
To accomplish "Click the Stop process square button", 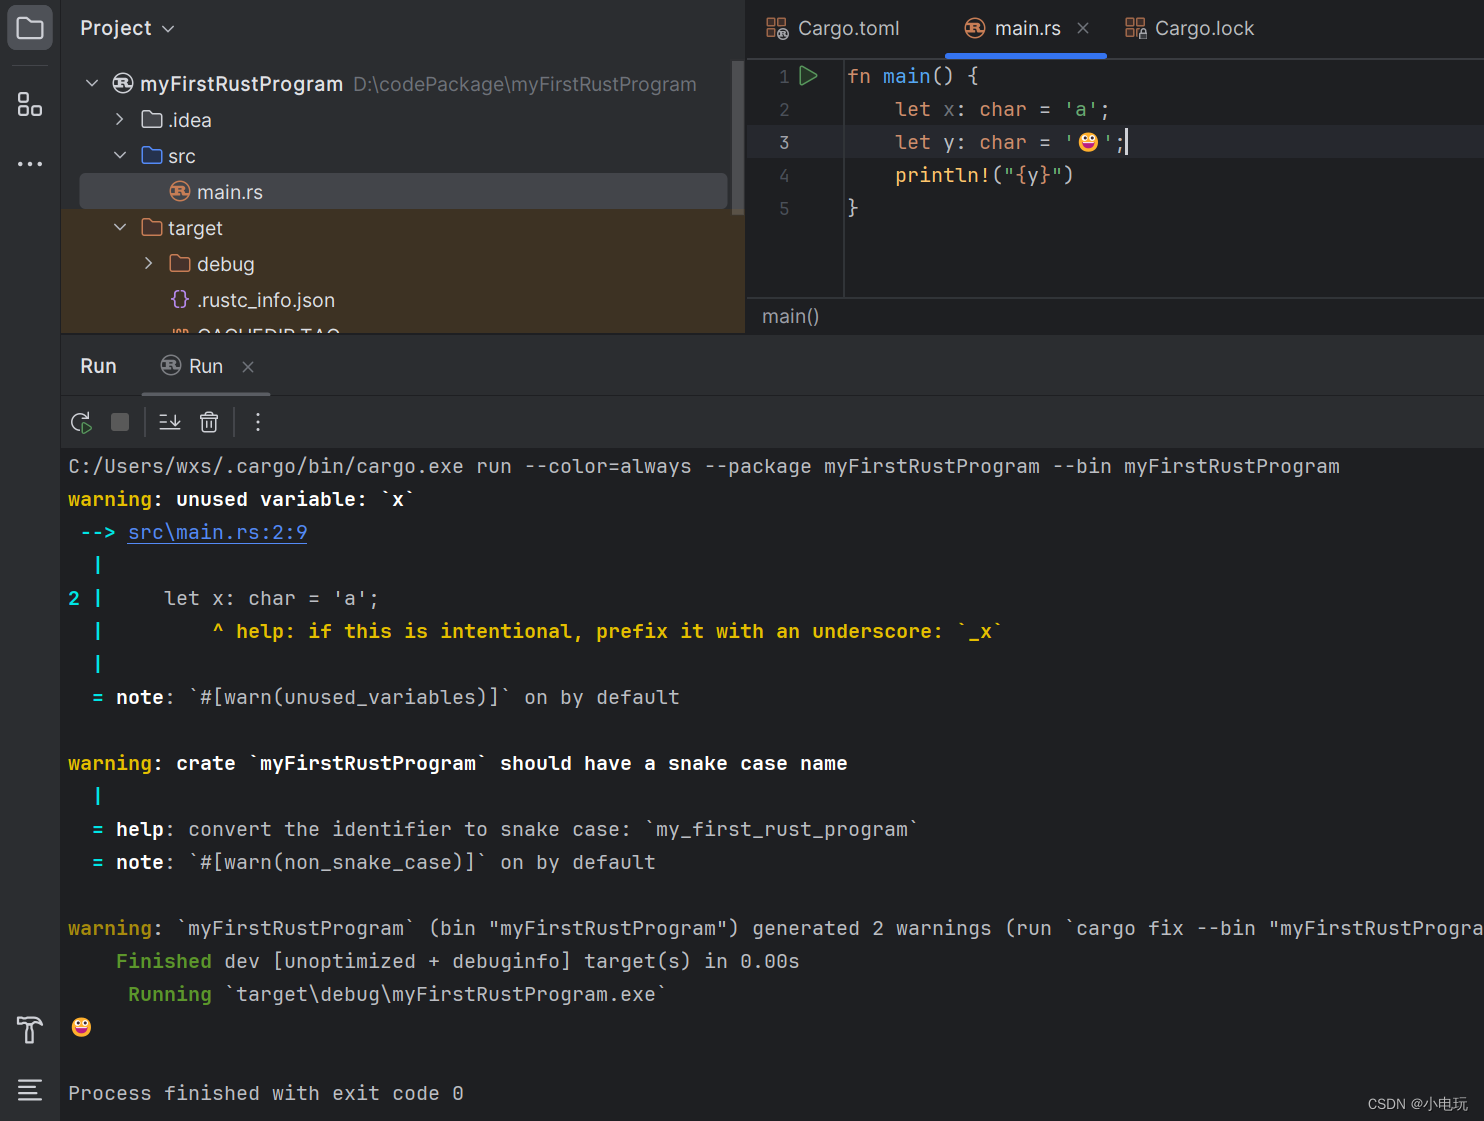I will tap(120, 422).
